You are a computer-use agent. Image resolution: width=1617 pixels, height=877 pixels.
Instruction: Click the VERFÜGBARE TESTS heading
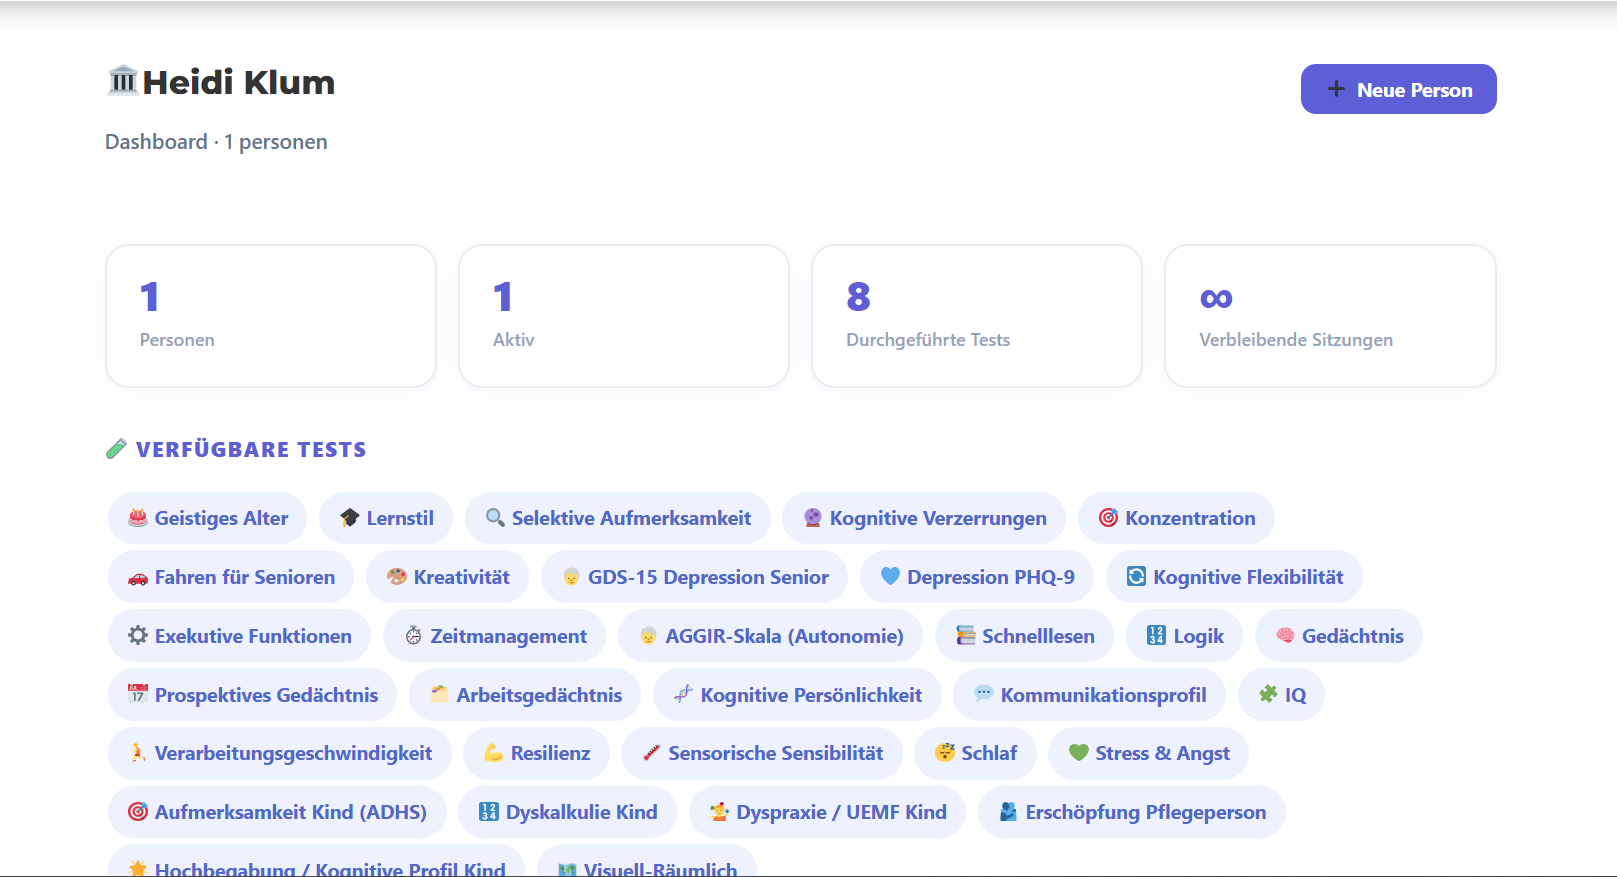point(251,450)
